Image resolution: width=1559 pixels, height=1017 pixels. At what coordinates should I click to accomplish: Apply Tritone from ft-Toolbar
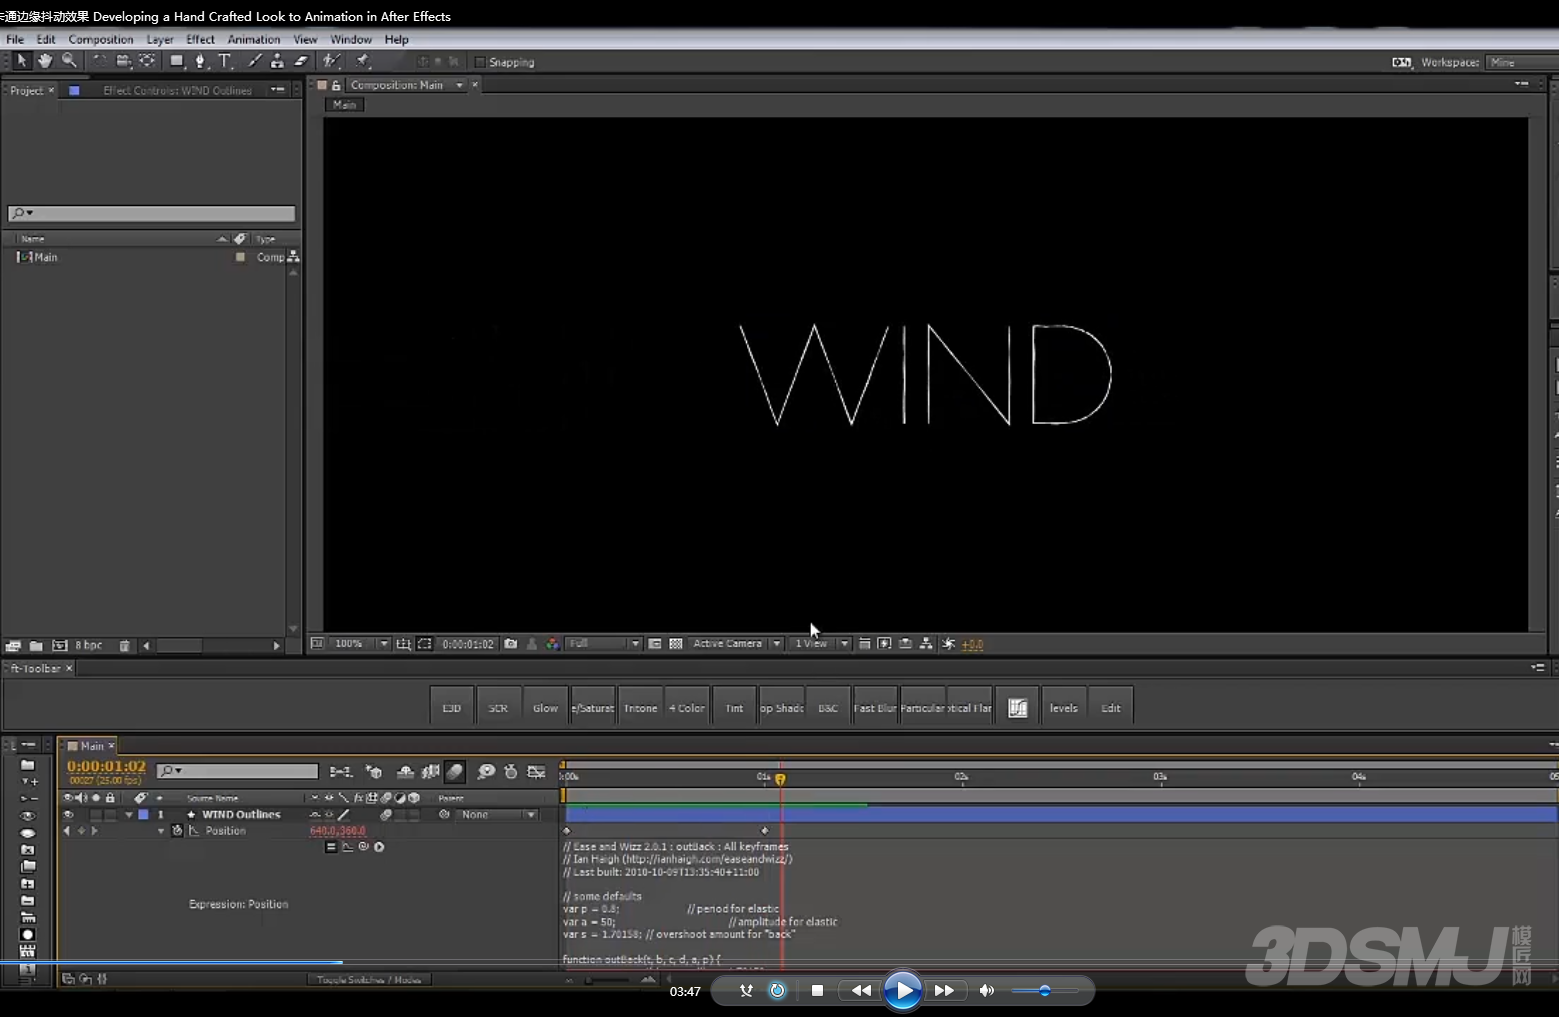click(x=640, y=708)
